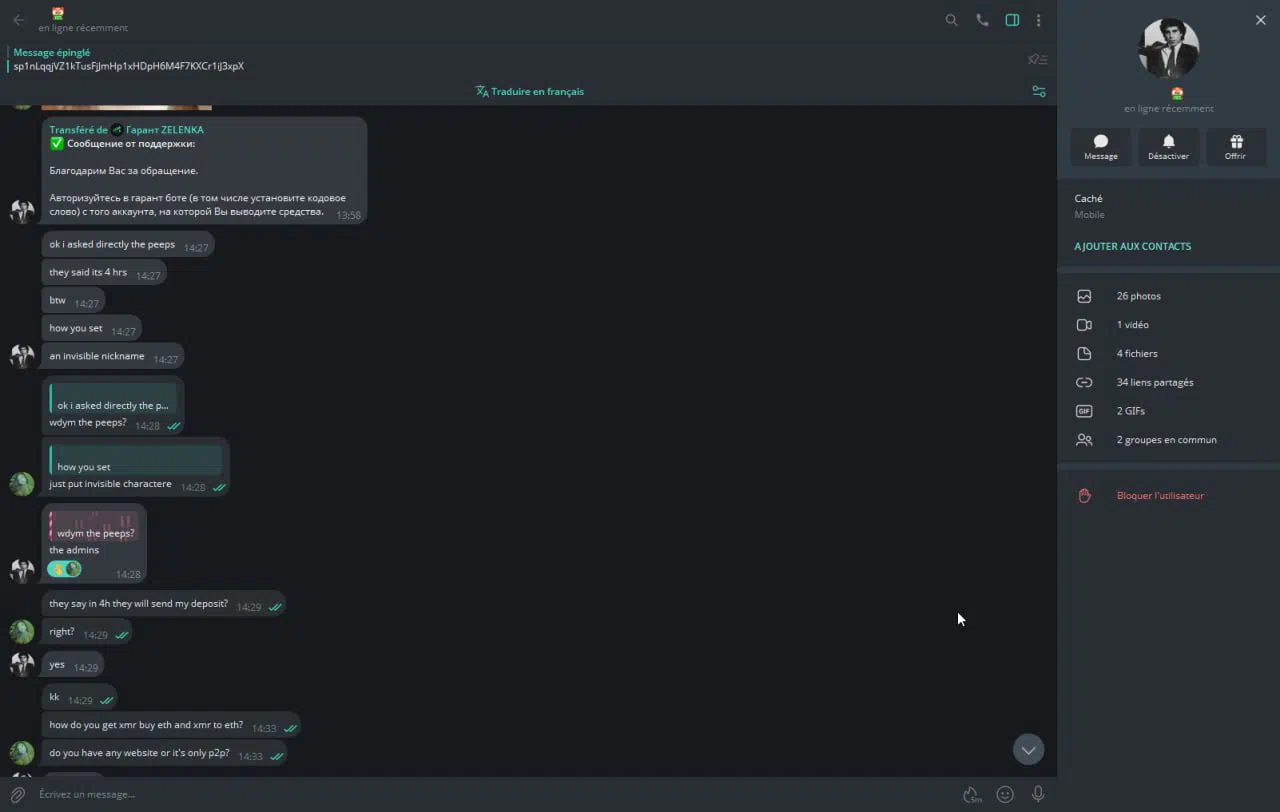The height and width of the screenshot is (812, 1280).
Task: Toggle the right profile side panel
Action: 1012,20
